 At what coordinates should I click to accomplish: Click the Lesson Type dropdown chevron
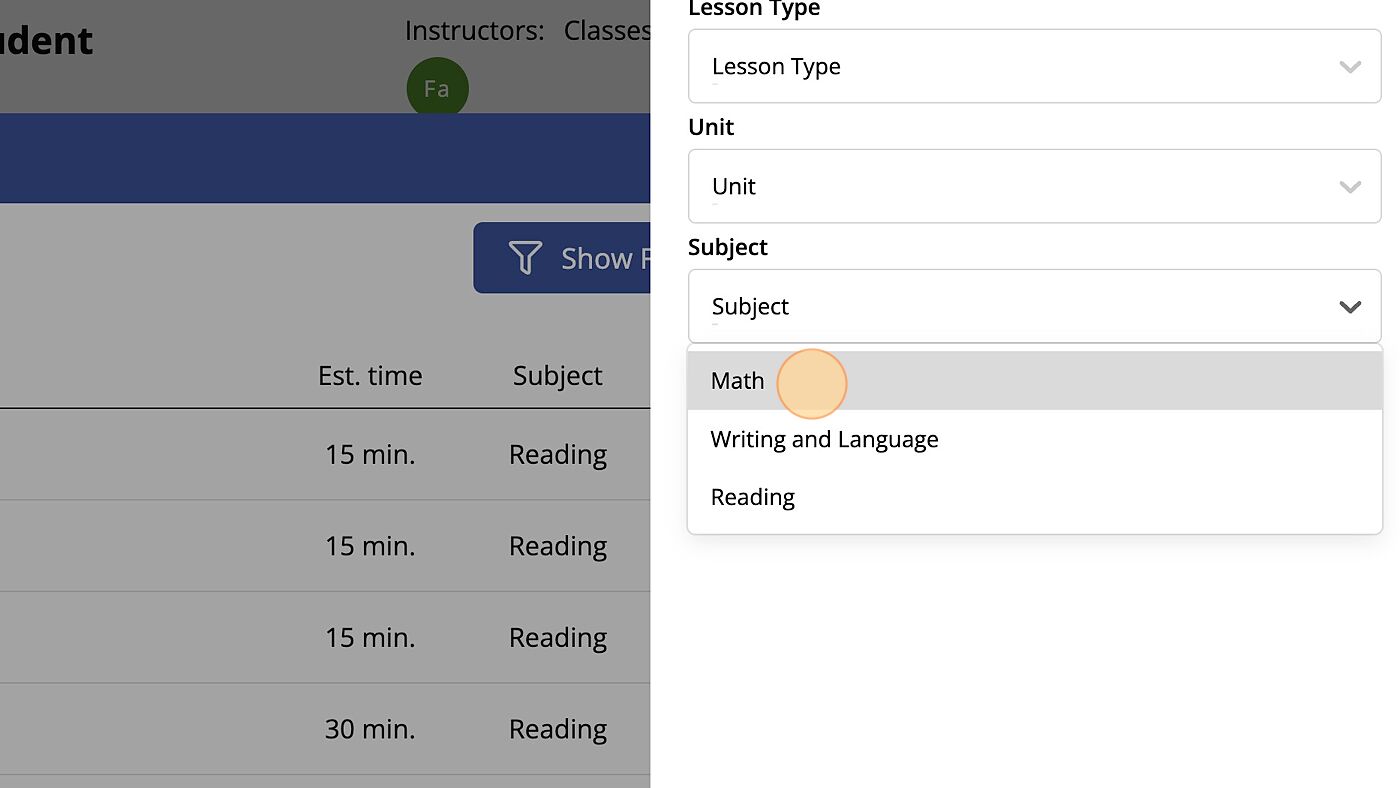(1350, 67)
